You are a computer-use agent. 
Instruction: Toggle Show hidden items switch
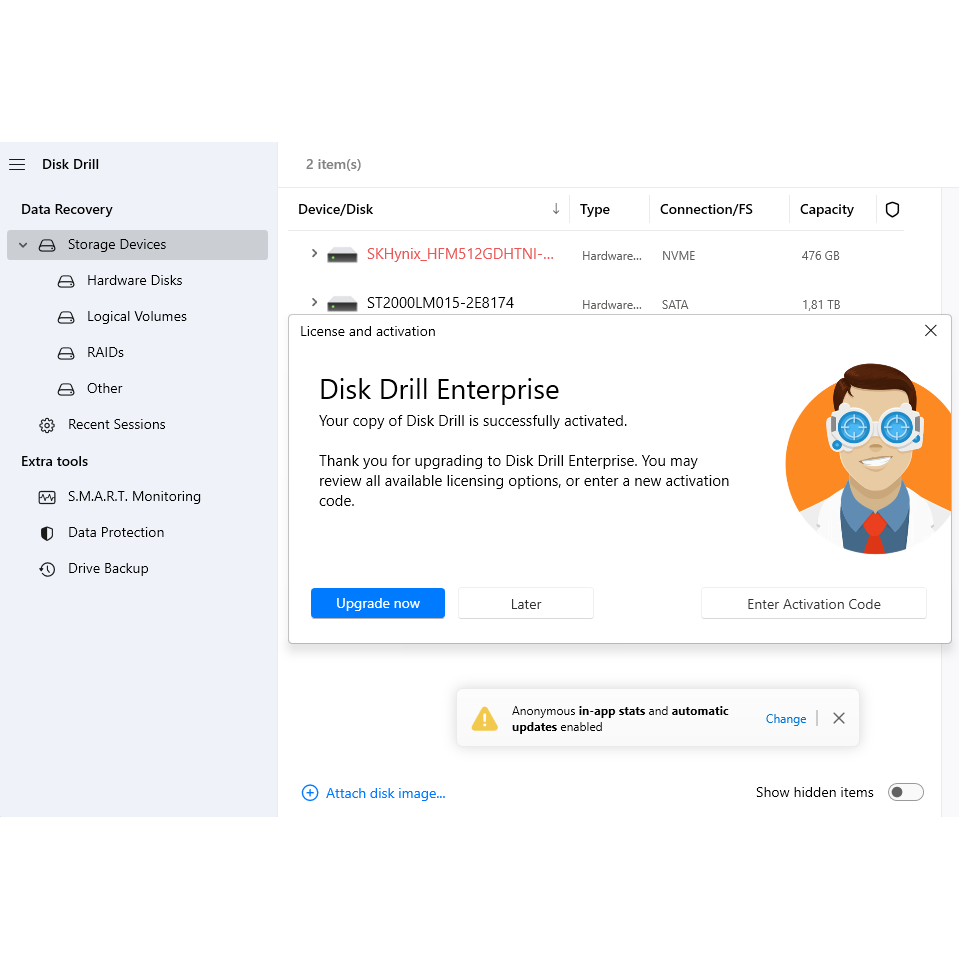tap(905, 792)
